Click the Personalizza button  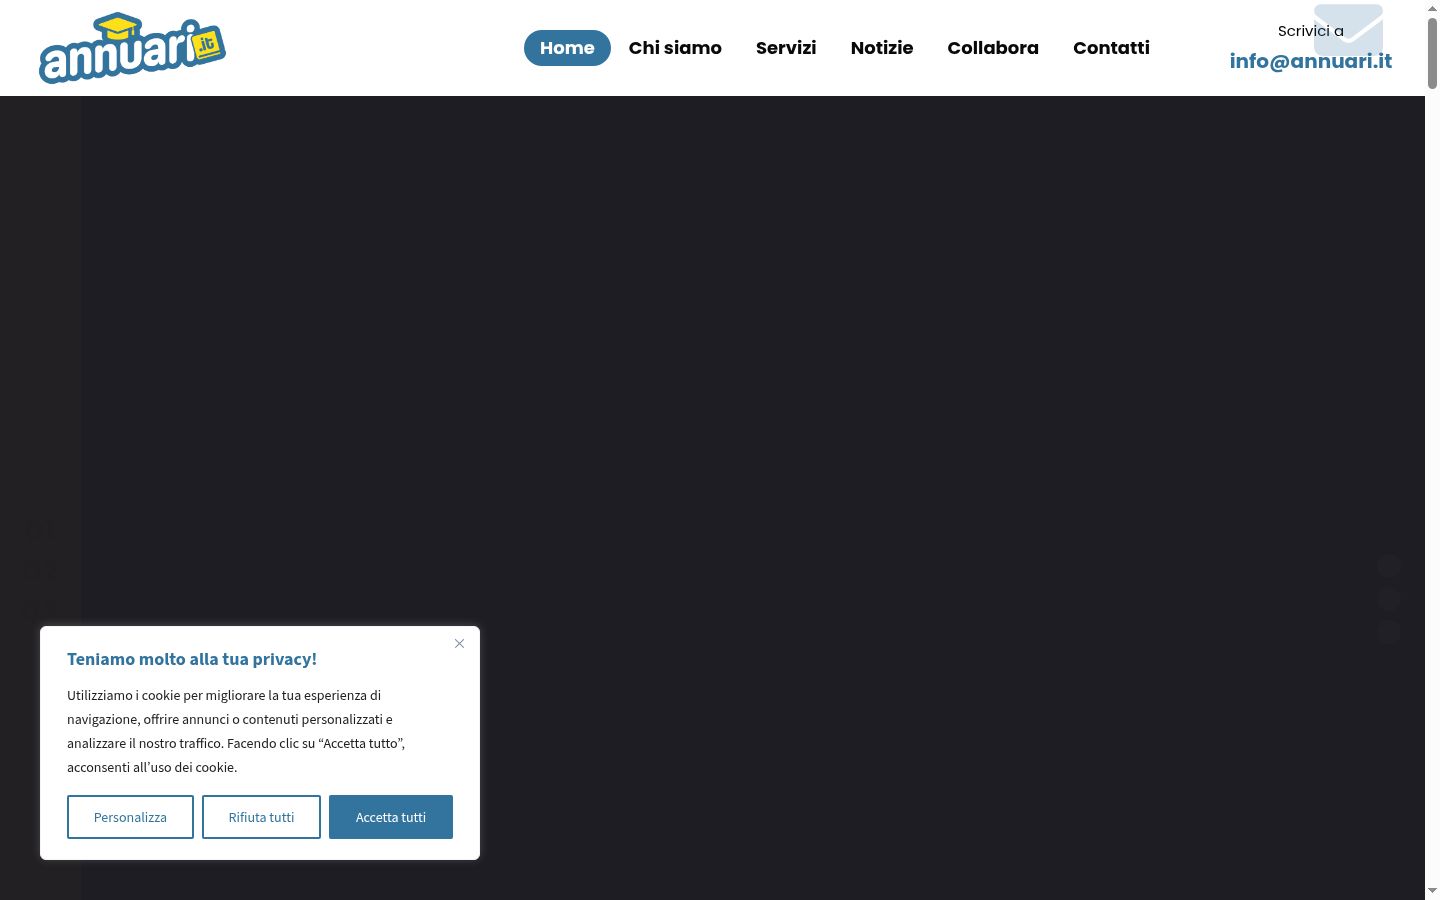click(x=130, y=817)
